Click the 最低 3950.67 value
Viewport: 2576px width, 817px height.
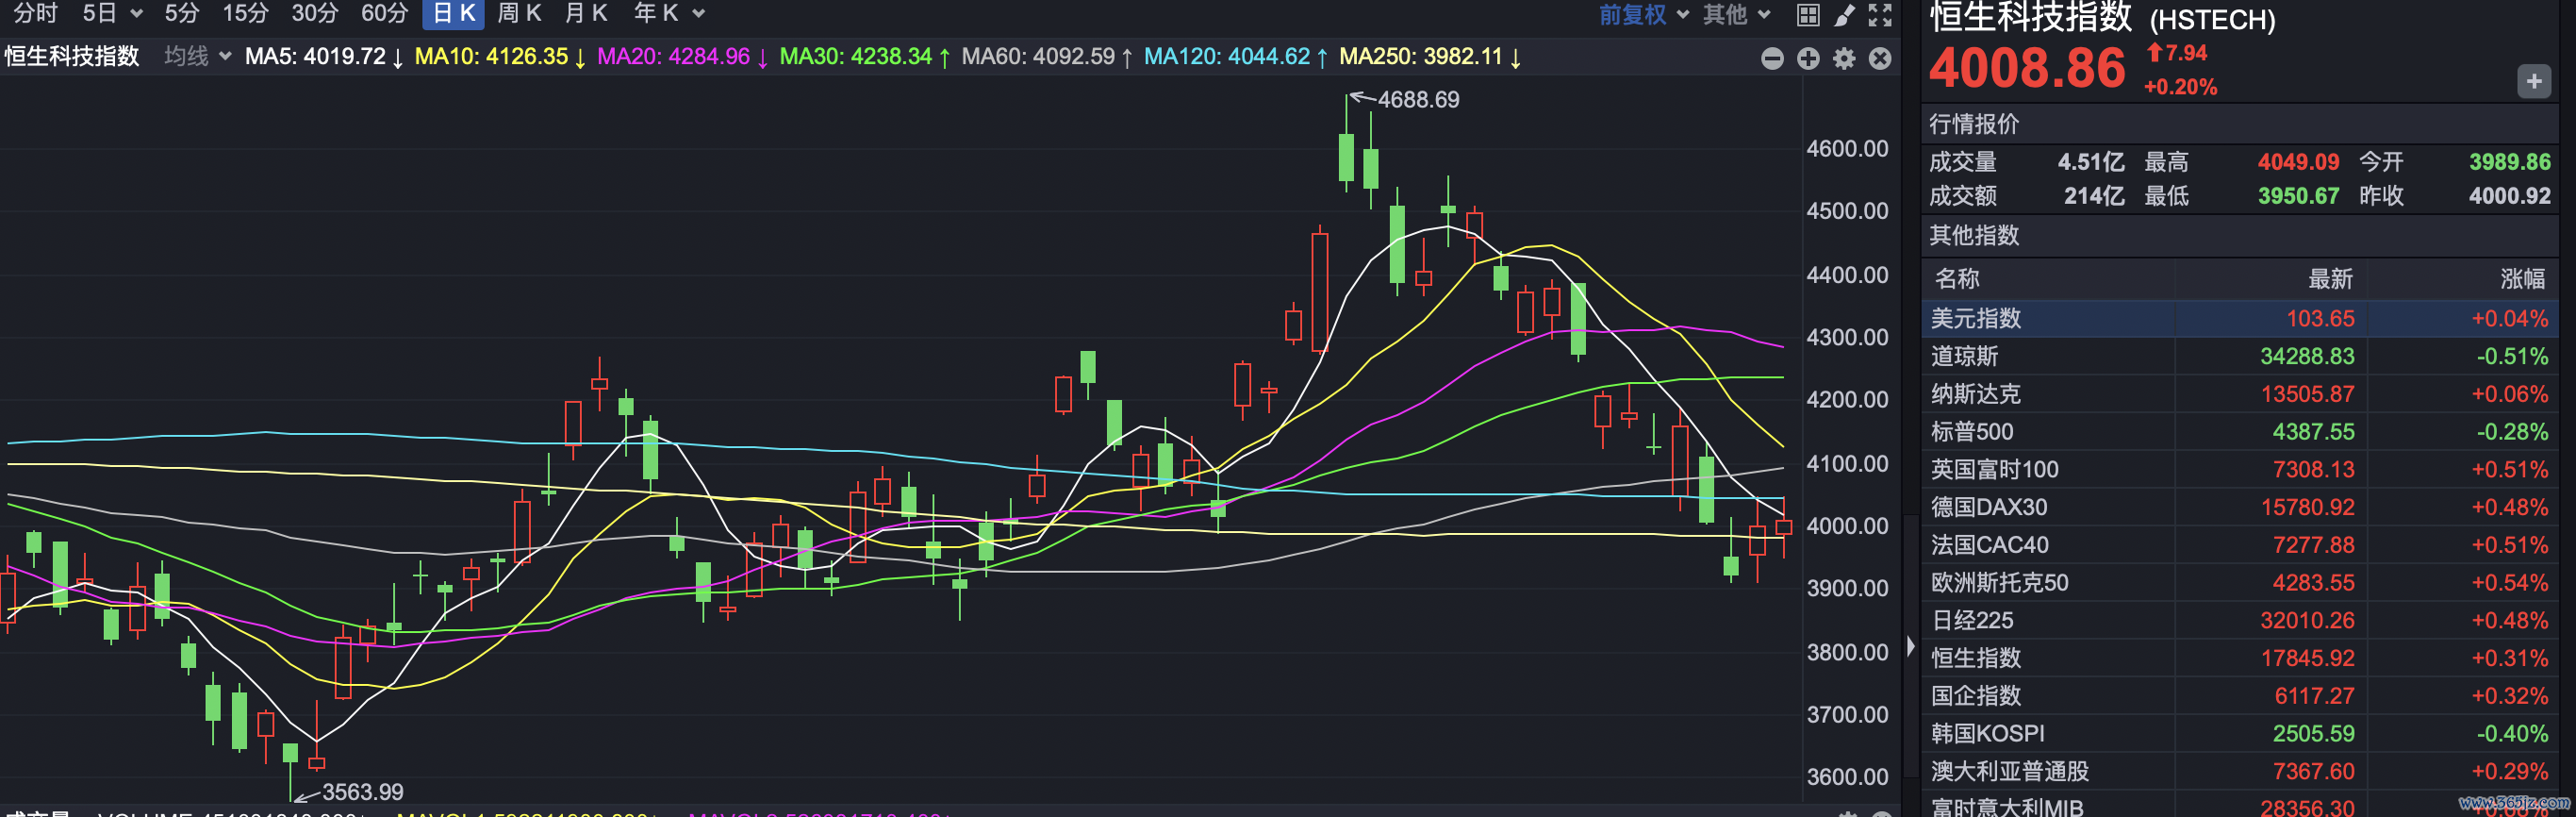pos(2298,196)
